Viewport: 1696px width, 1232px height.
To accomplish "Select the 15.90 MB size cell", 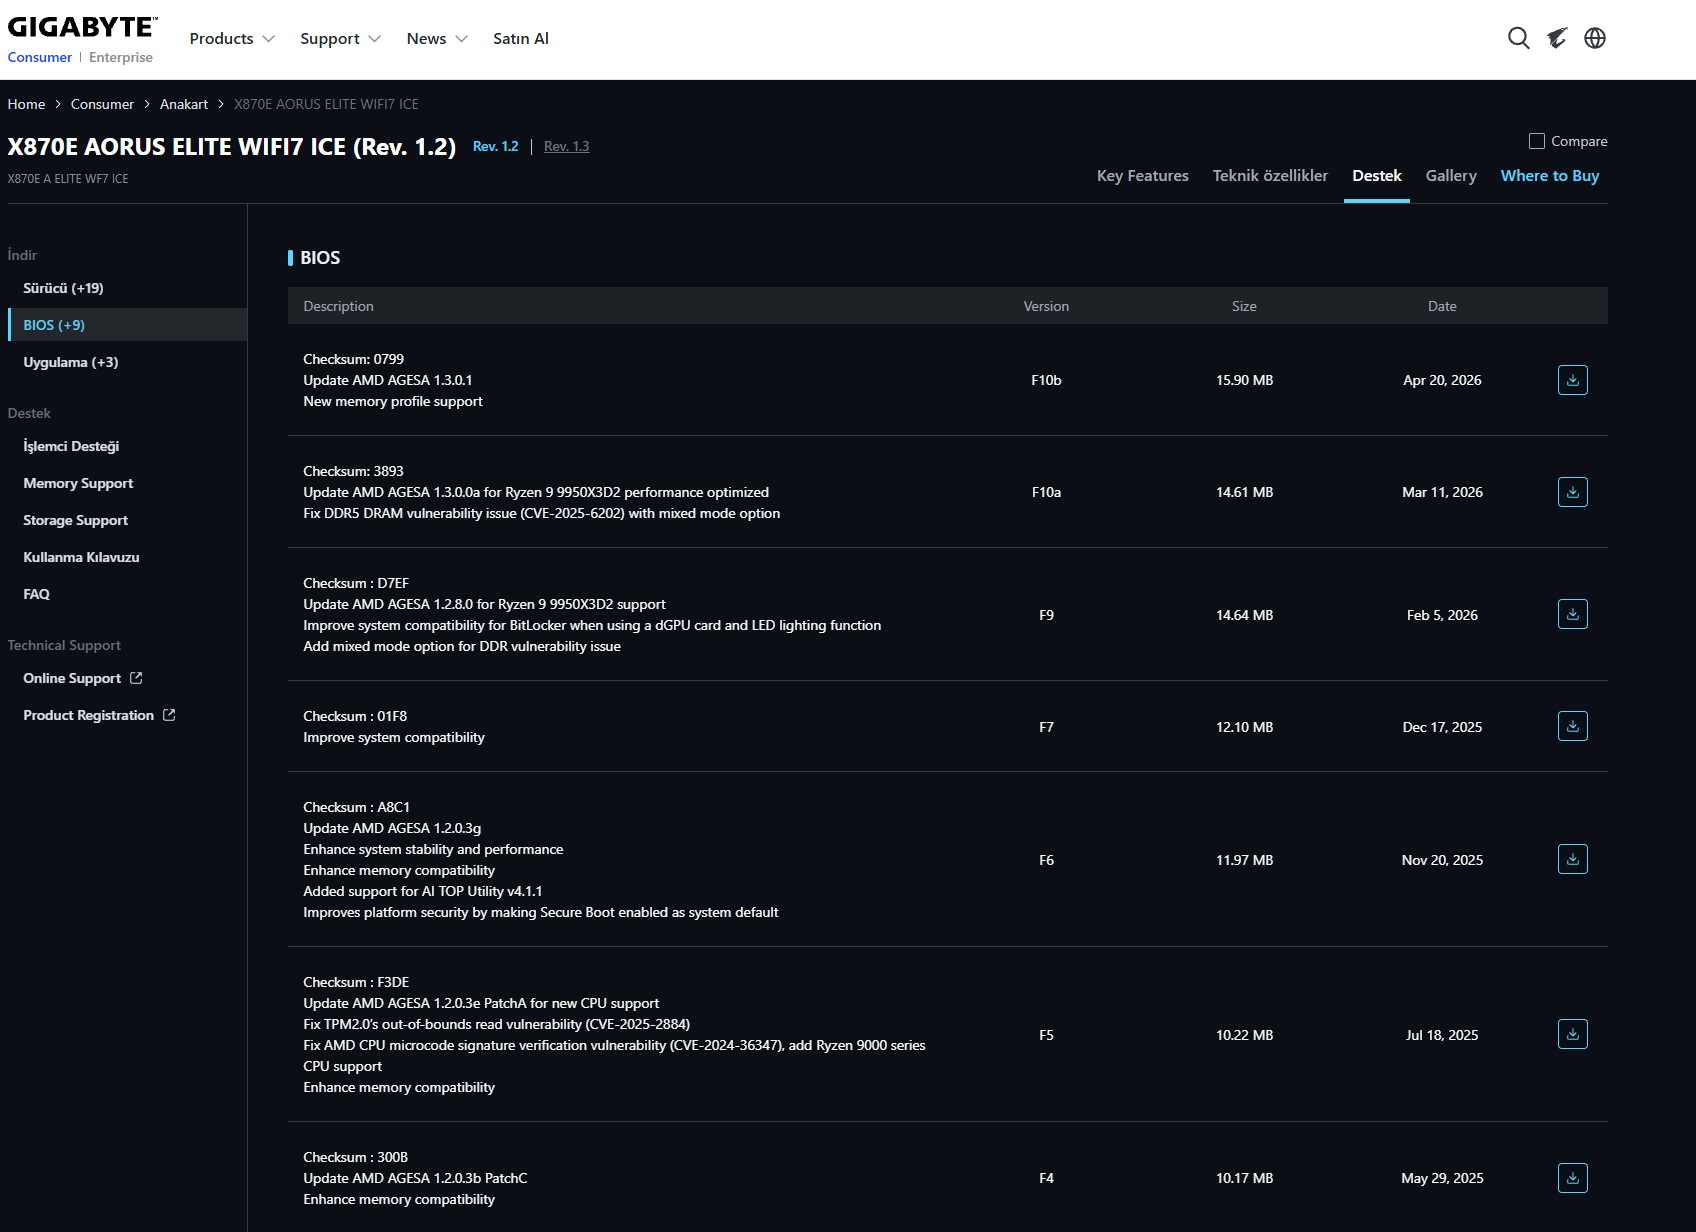I will pos(1244,380).
